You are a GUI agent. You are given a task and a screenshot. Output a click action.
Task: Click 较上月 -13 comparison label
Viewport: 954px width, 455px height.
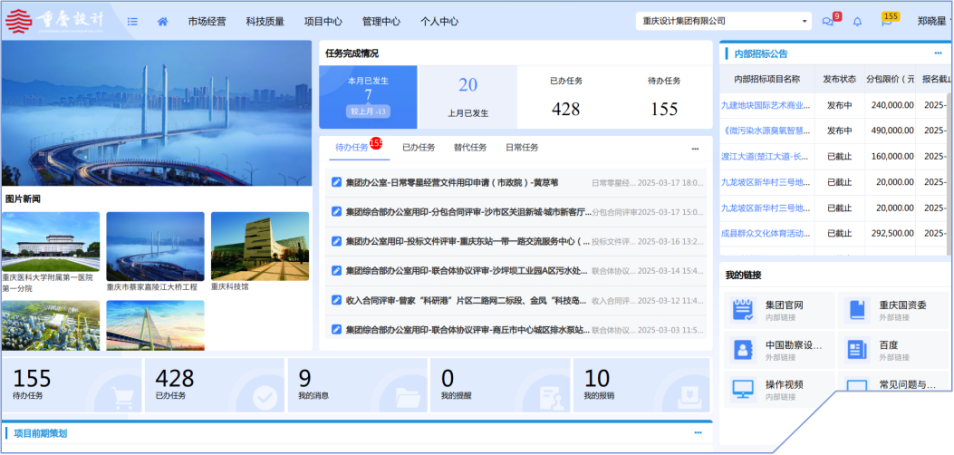369,111
